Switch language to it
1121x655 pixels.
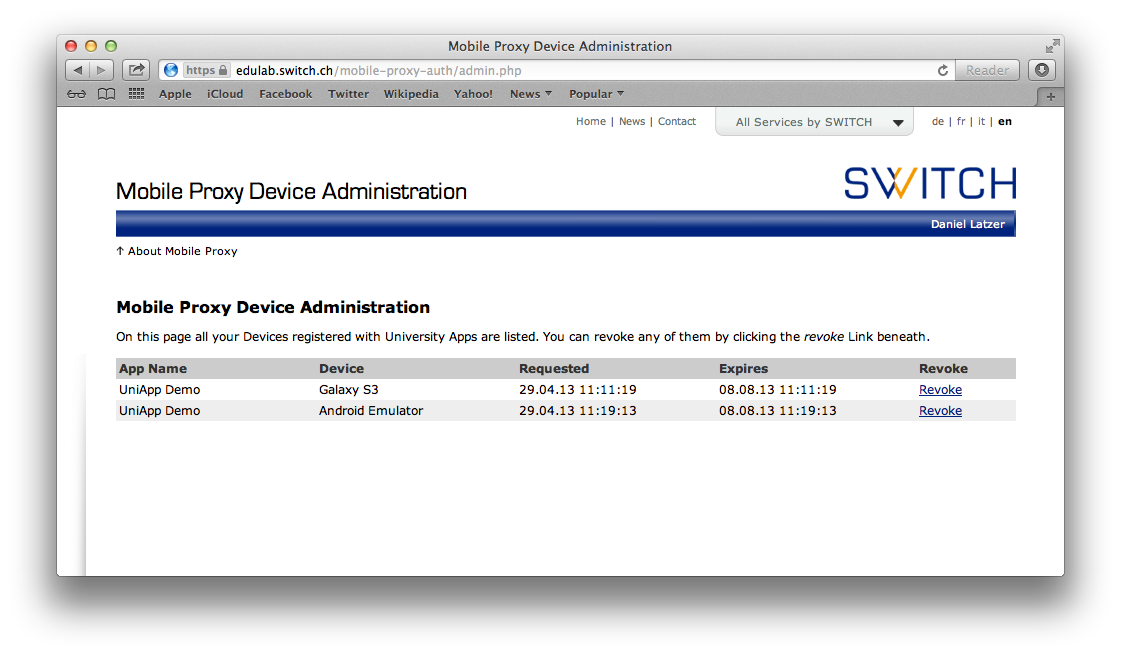(981, 122)
